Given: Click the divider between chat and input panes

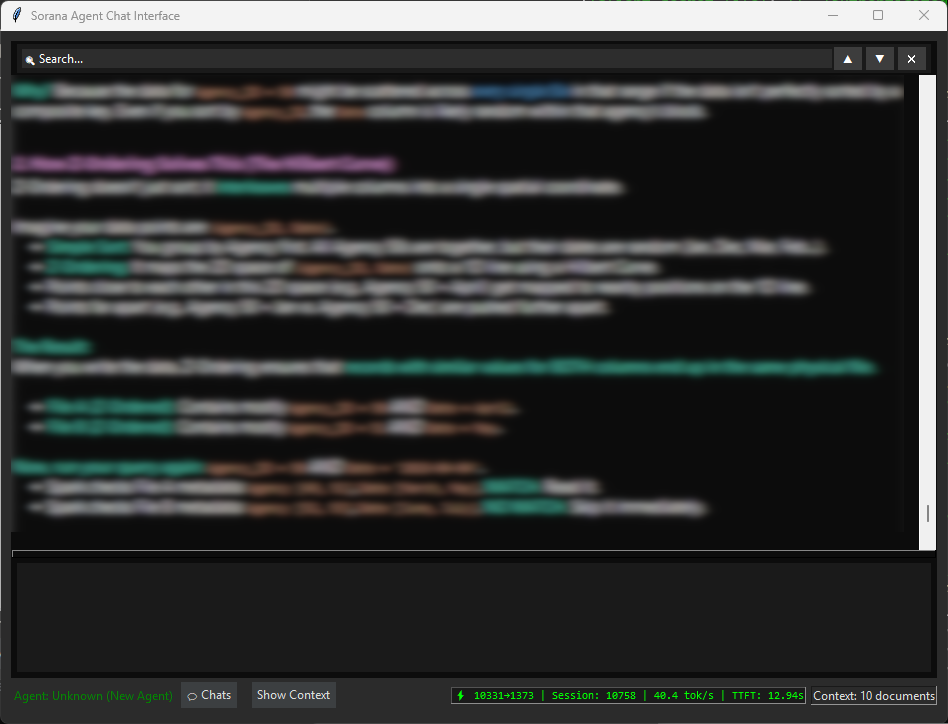Looking at the screenshot, I should pyautogui.click(x=473, y=551).
